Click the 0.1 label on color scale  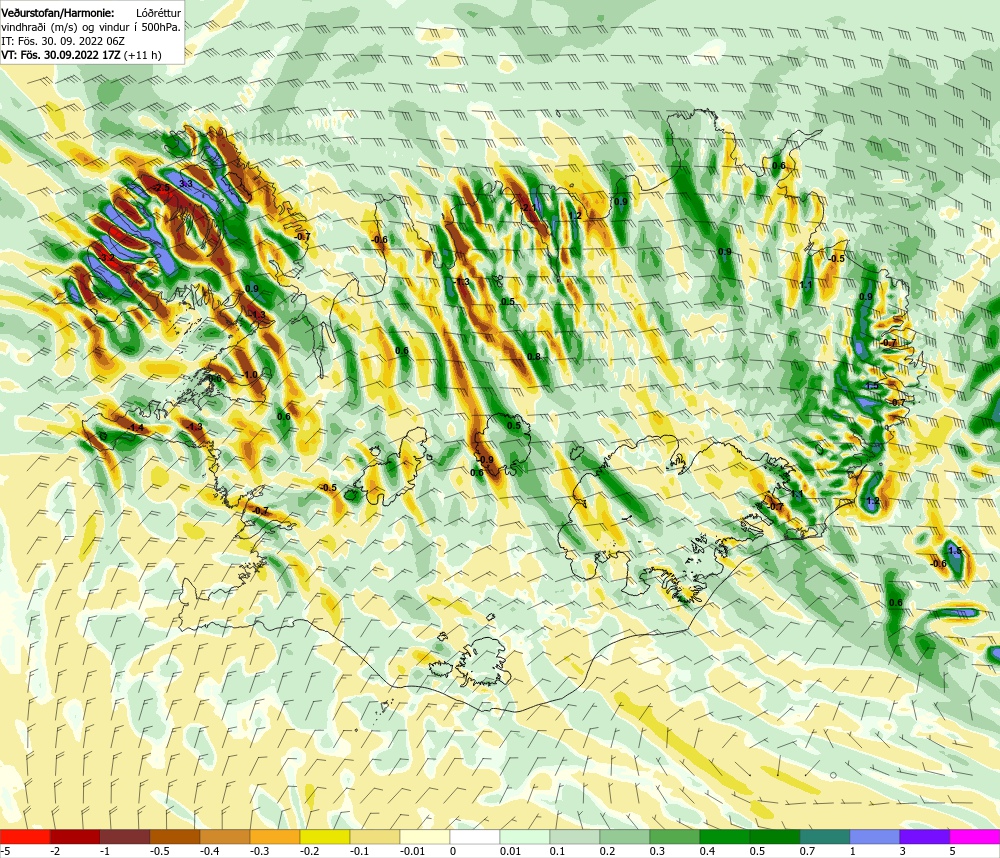pos(557,851)
